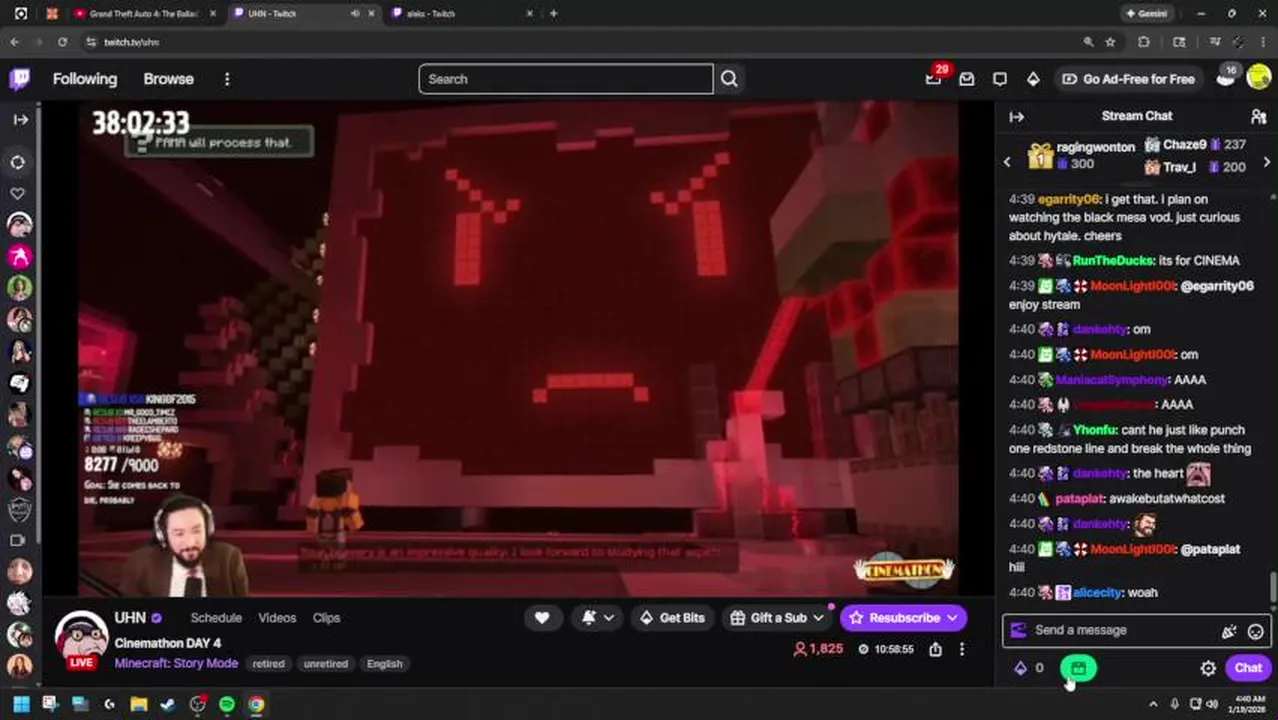Open the Twitch inbox notifications
The width and height of the screenshot is (1278, 720).
967,79
